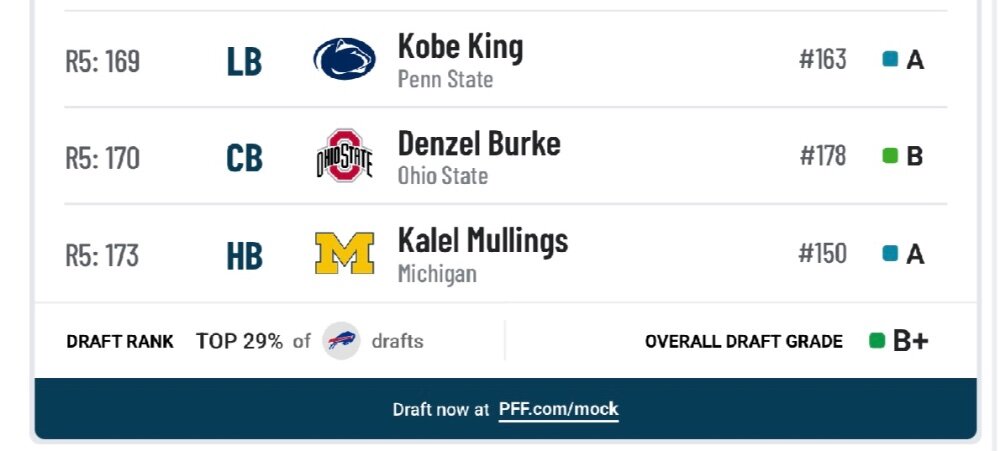Click the Michigan block M logo

coord(344,253)
